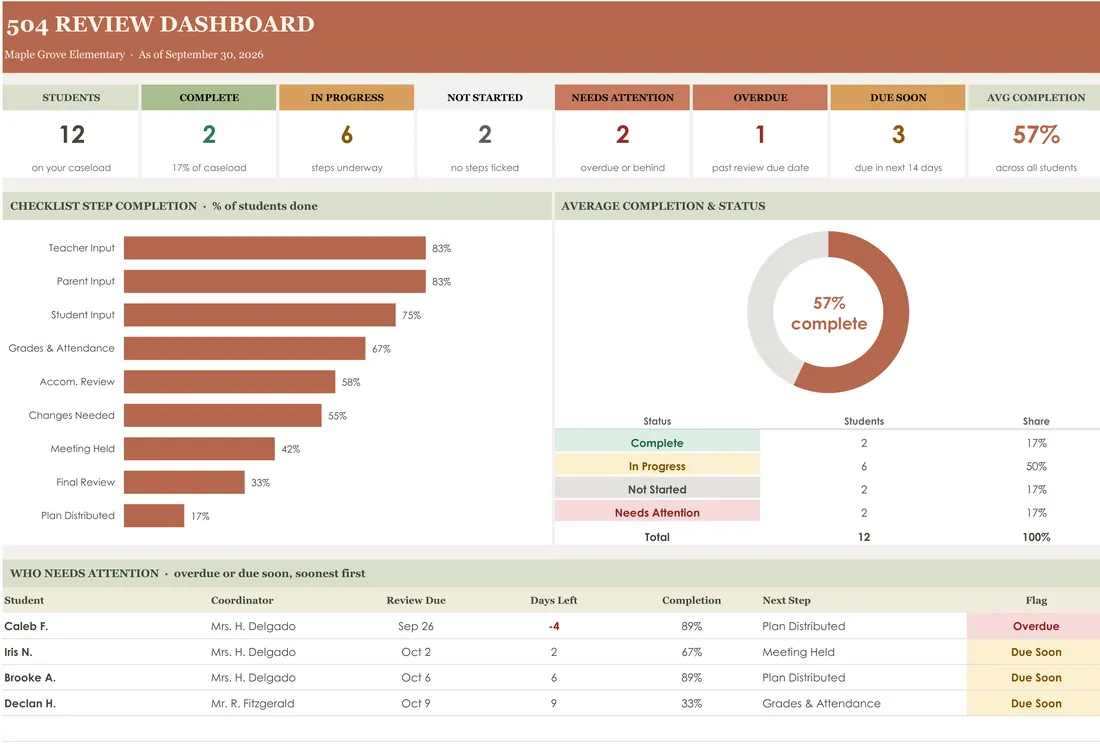The image size is (1100, 745).
Task: Select the DUE SOON card header
Action: coord(898,98)
